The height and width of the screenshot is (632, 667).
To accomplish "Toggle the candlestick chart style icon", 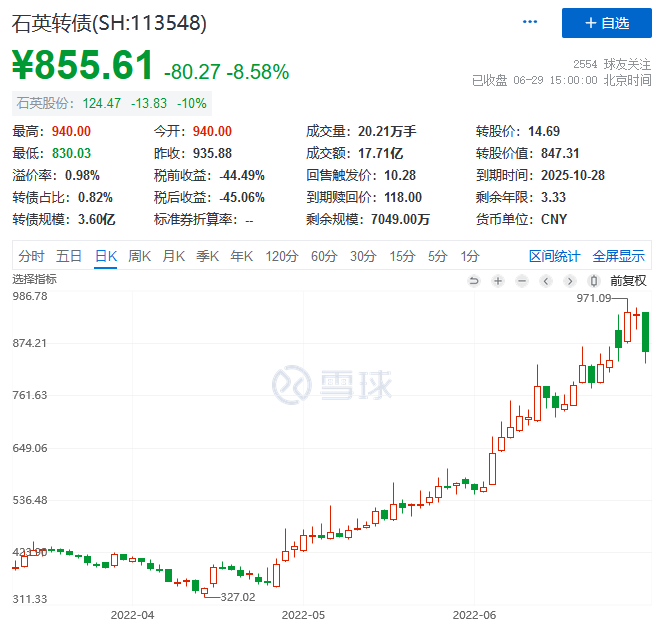I will (x=594, y=281).
